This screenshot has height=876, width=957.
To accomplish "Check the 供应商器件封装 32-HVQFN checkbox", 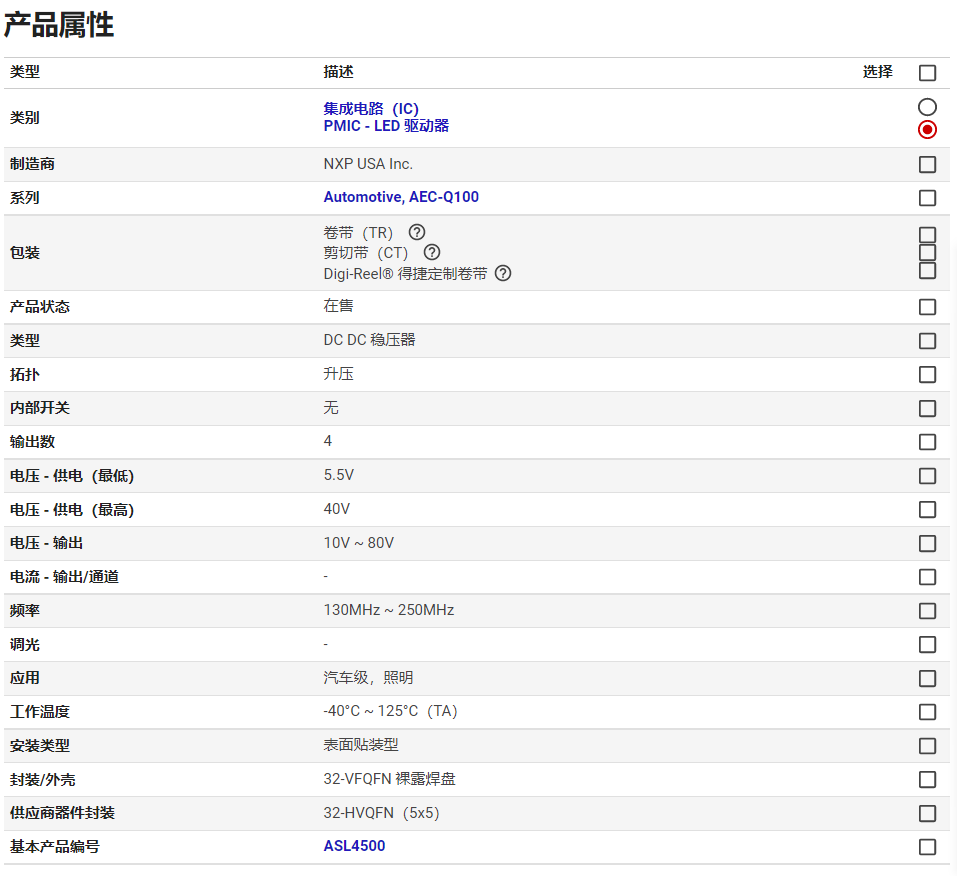I will click(x=927, y=813).
